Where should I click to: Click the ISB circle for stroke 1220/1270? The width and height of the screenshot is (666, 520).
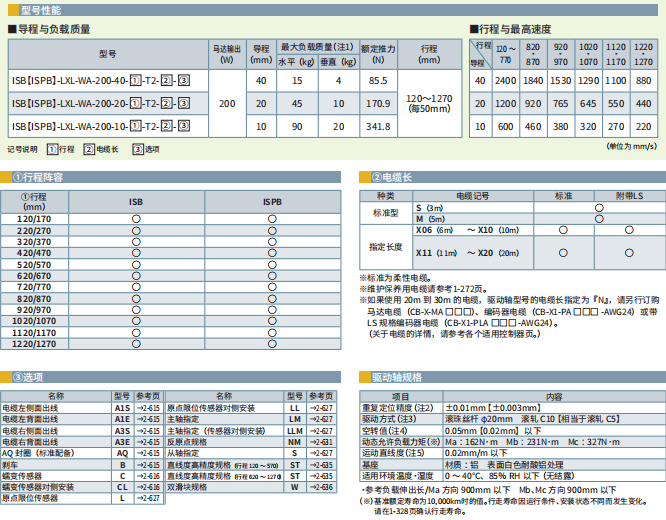(x=135, y=344)
